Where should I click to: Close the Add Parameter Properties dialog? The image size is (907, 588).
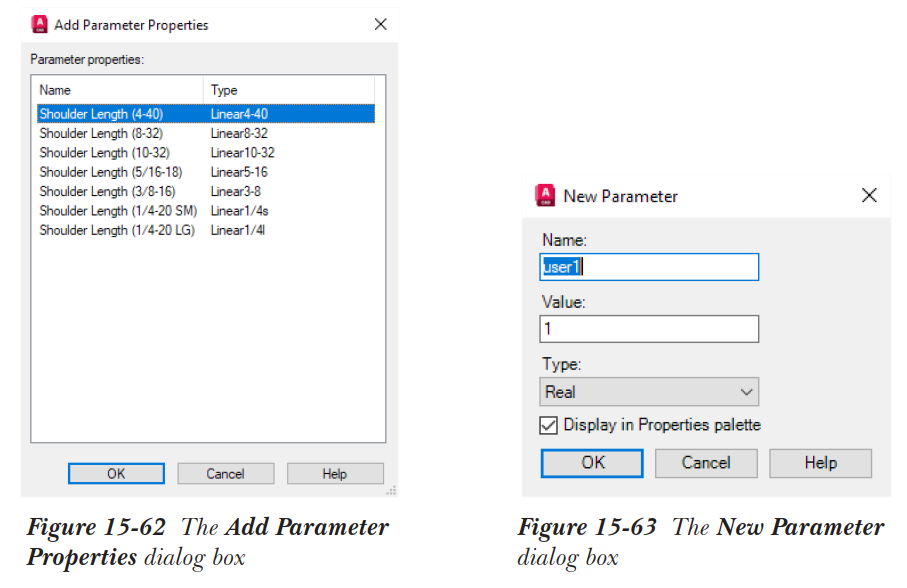point(380,24)
